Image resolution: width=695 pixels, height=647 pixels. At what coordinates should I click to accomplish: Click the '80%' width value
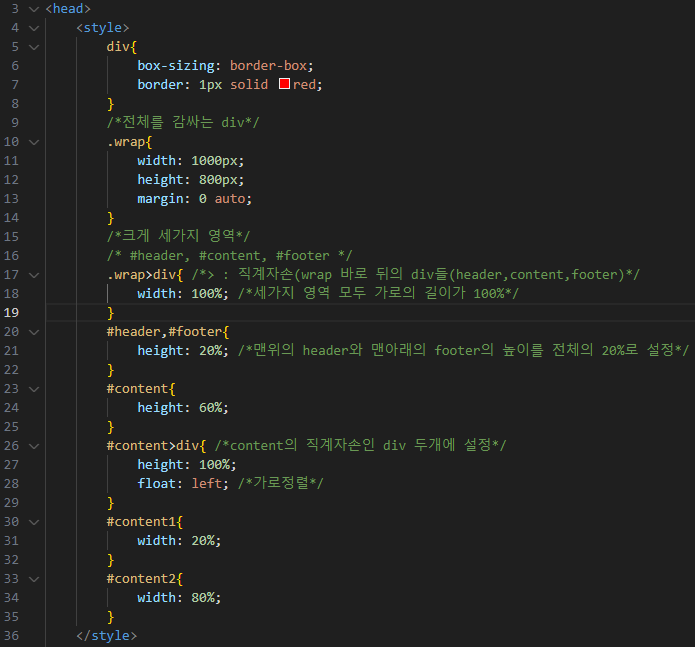coord(203,597)
